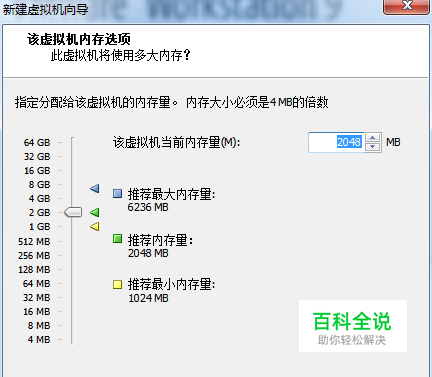The width and height of the screenshot is (432, 377).
Task: Click the 4 GB scale label
Action: pyautogui.click(x=39, y=199)
